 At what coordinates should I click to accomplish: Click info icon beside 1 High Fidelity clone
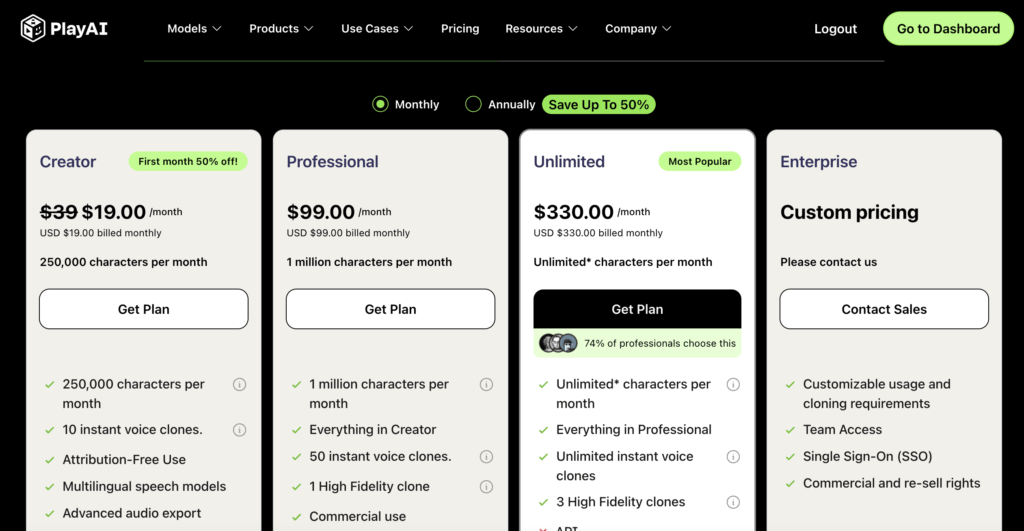pos(486,487)
